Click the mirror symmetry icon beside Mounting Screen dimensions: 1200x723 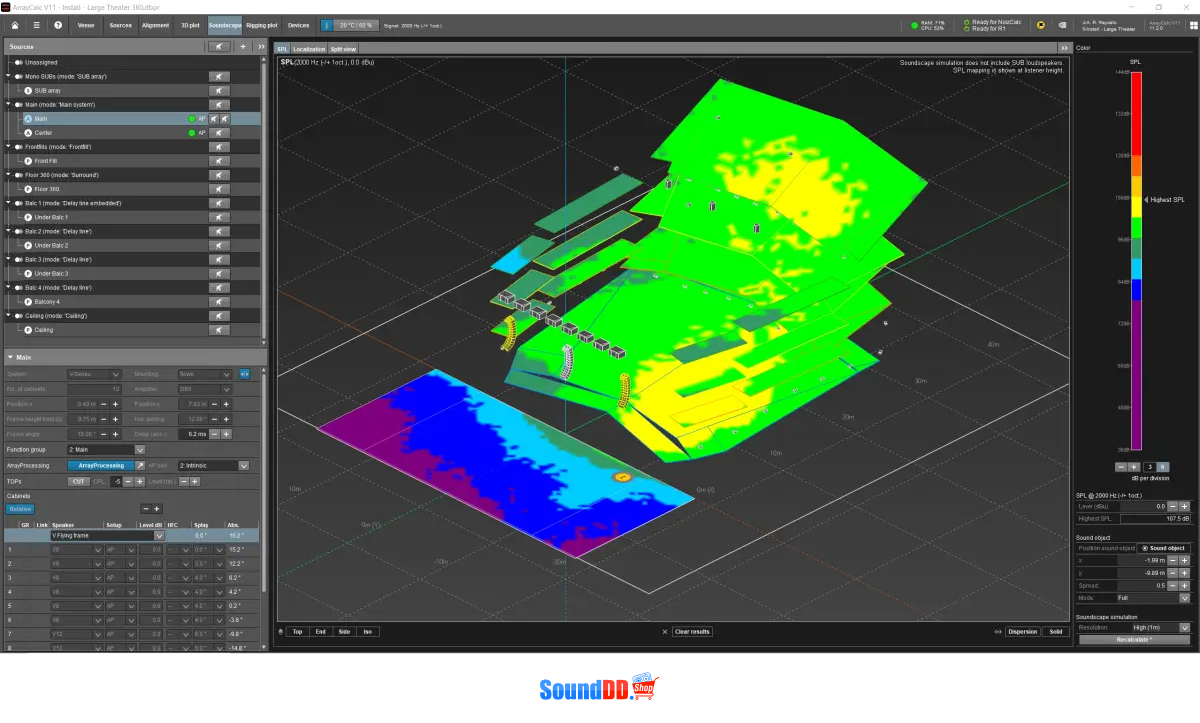(244, 374)
